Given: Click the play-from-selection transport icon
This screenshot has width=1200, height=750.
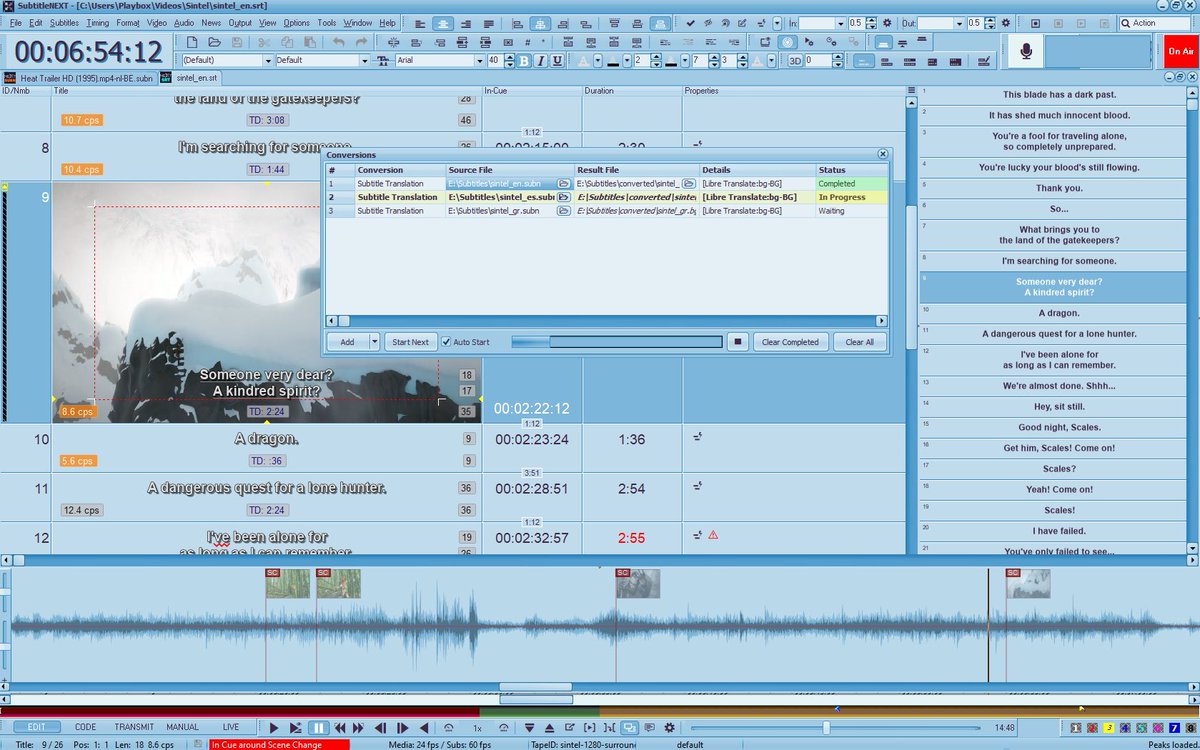Looking at the screenshot, I should 295,727.
